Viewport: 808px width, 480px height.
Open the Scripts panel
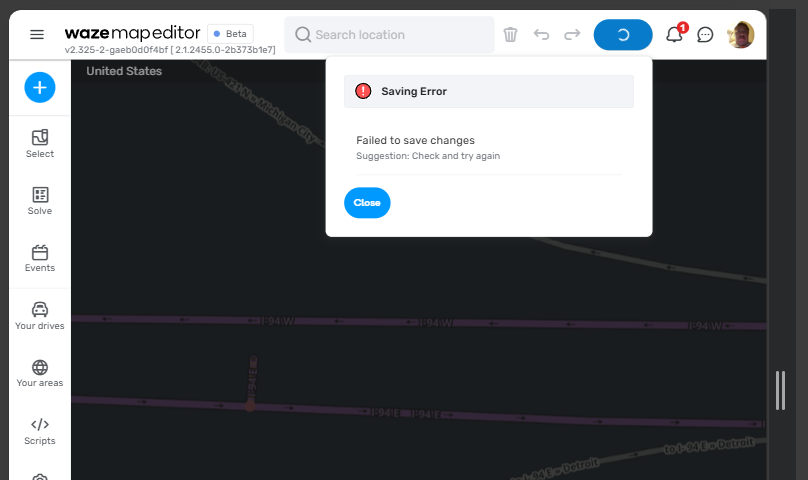tap(40, 430)
